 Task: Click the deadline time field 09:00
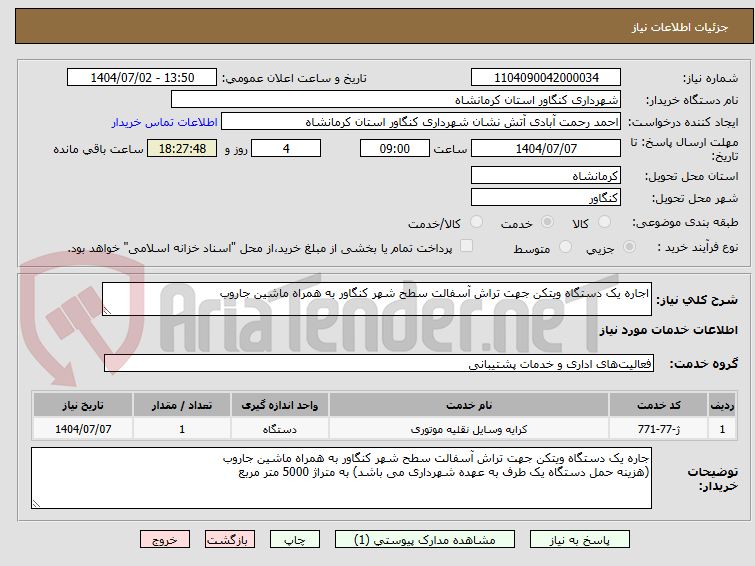point(395,148)
